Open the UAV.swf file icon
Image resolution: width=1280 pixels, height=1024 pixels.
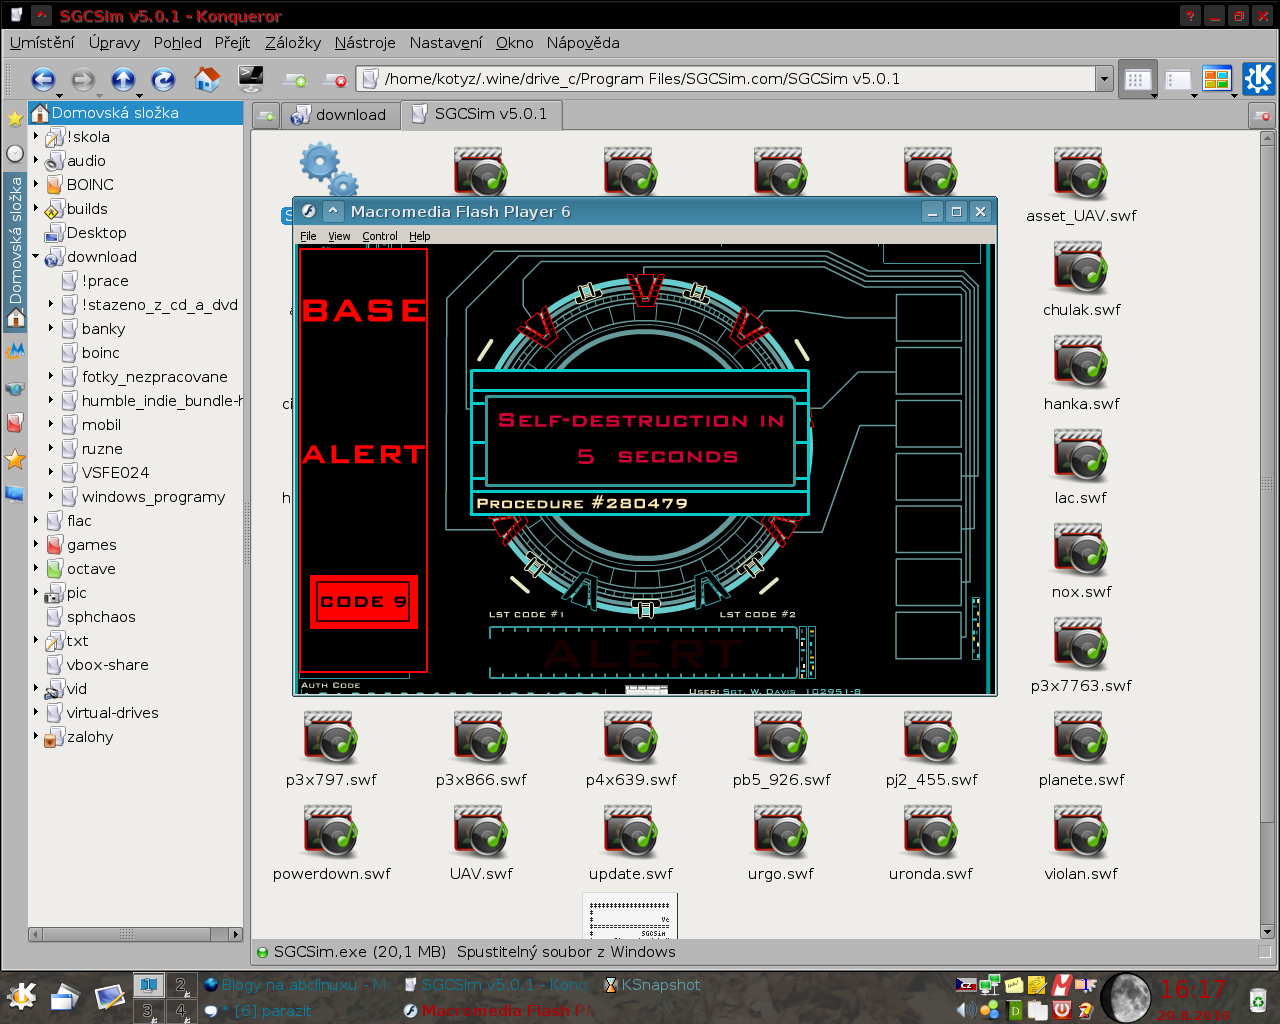click(x=481, y=833)
